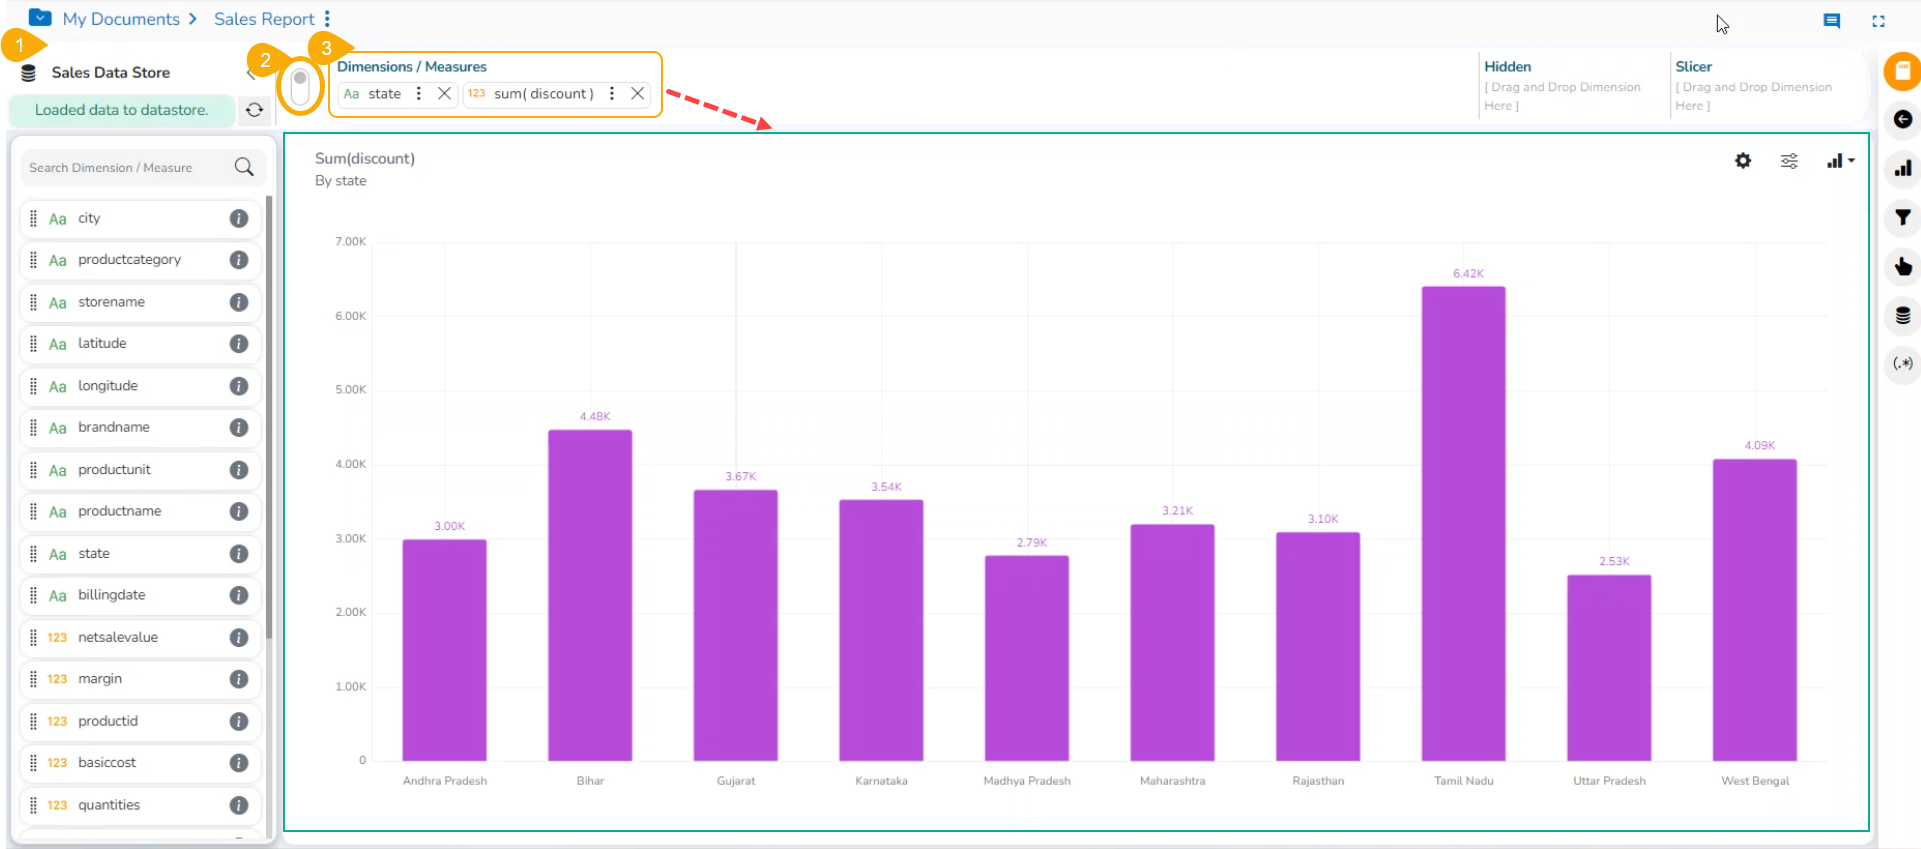Refresh the Sales Data Store
The height and width of the screenshot is (849, 1921).
coord(255,110)
